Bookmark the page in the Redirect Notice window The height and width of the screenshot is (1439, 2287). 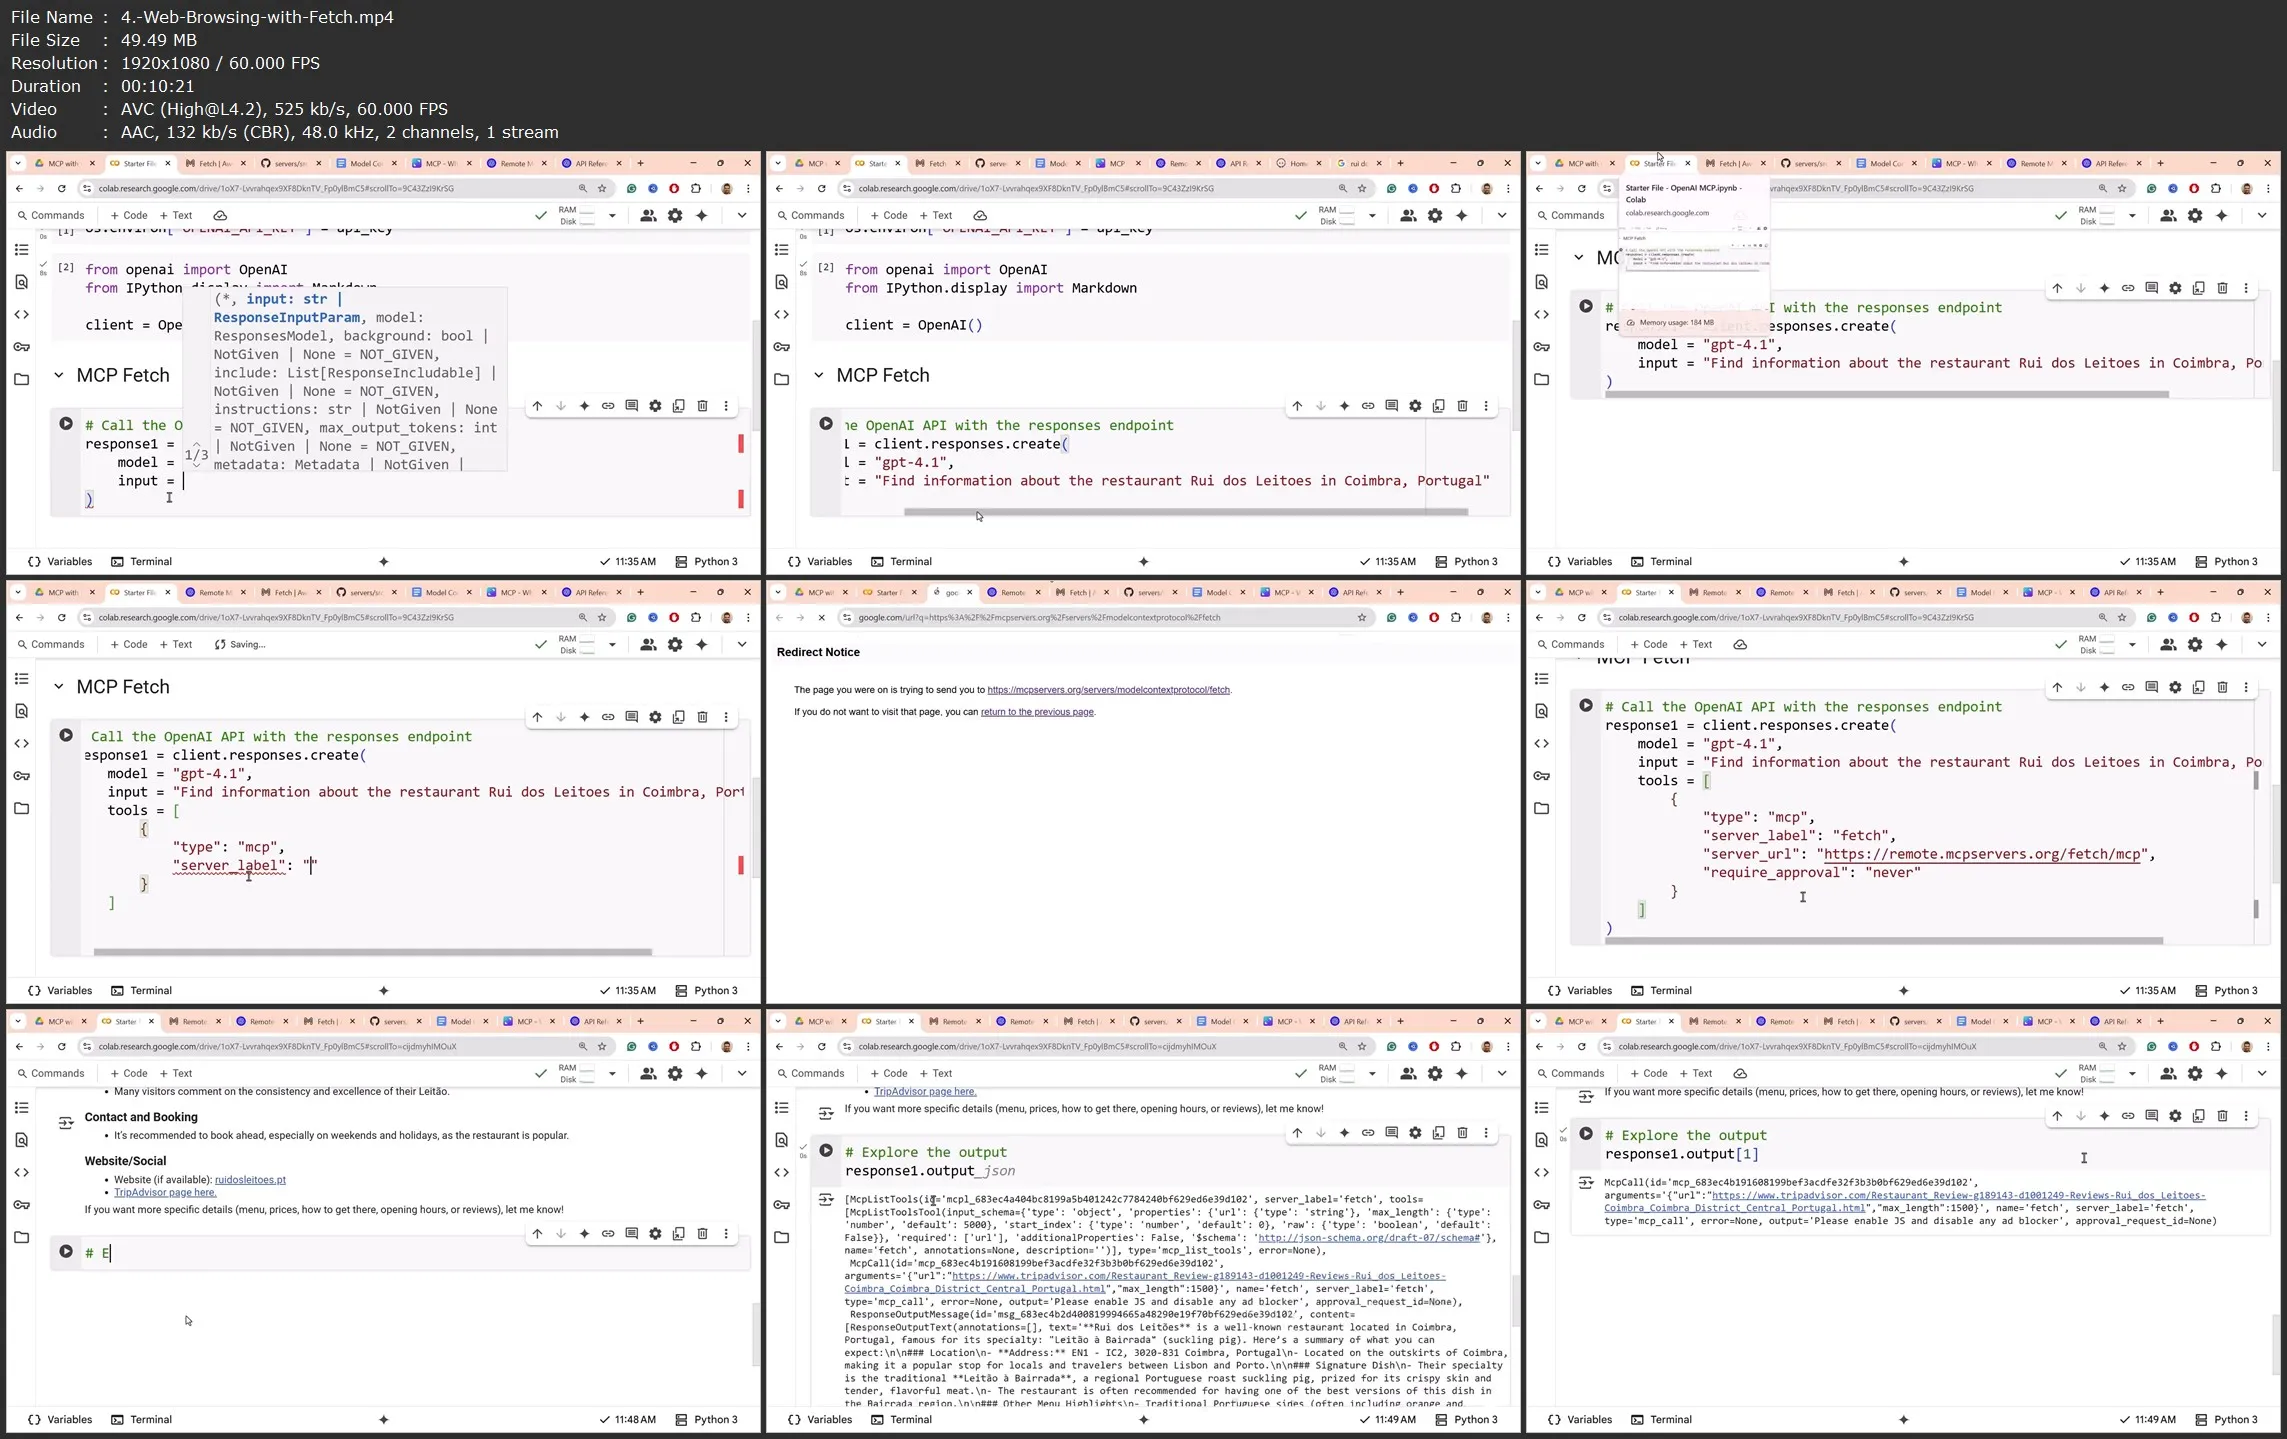[x=1362, y=618]
